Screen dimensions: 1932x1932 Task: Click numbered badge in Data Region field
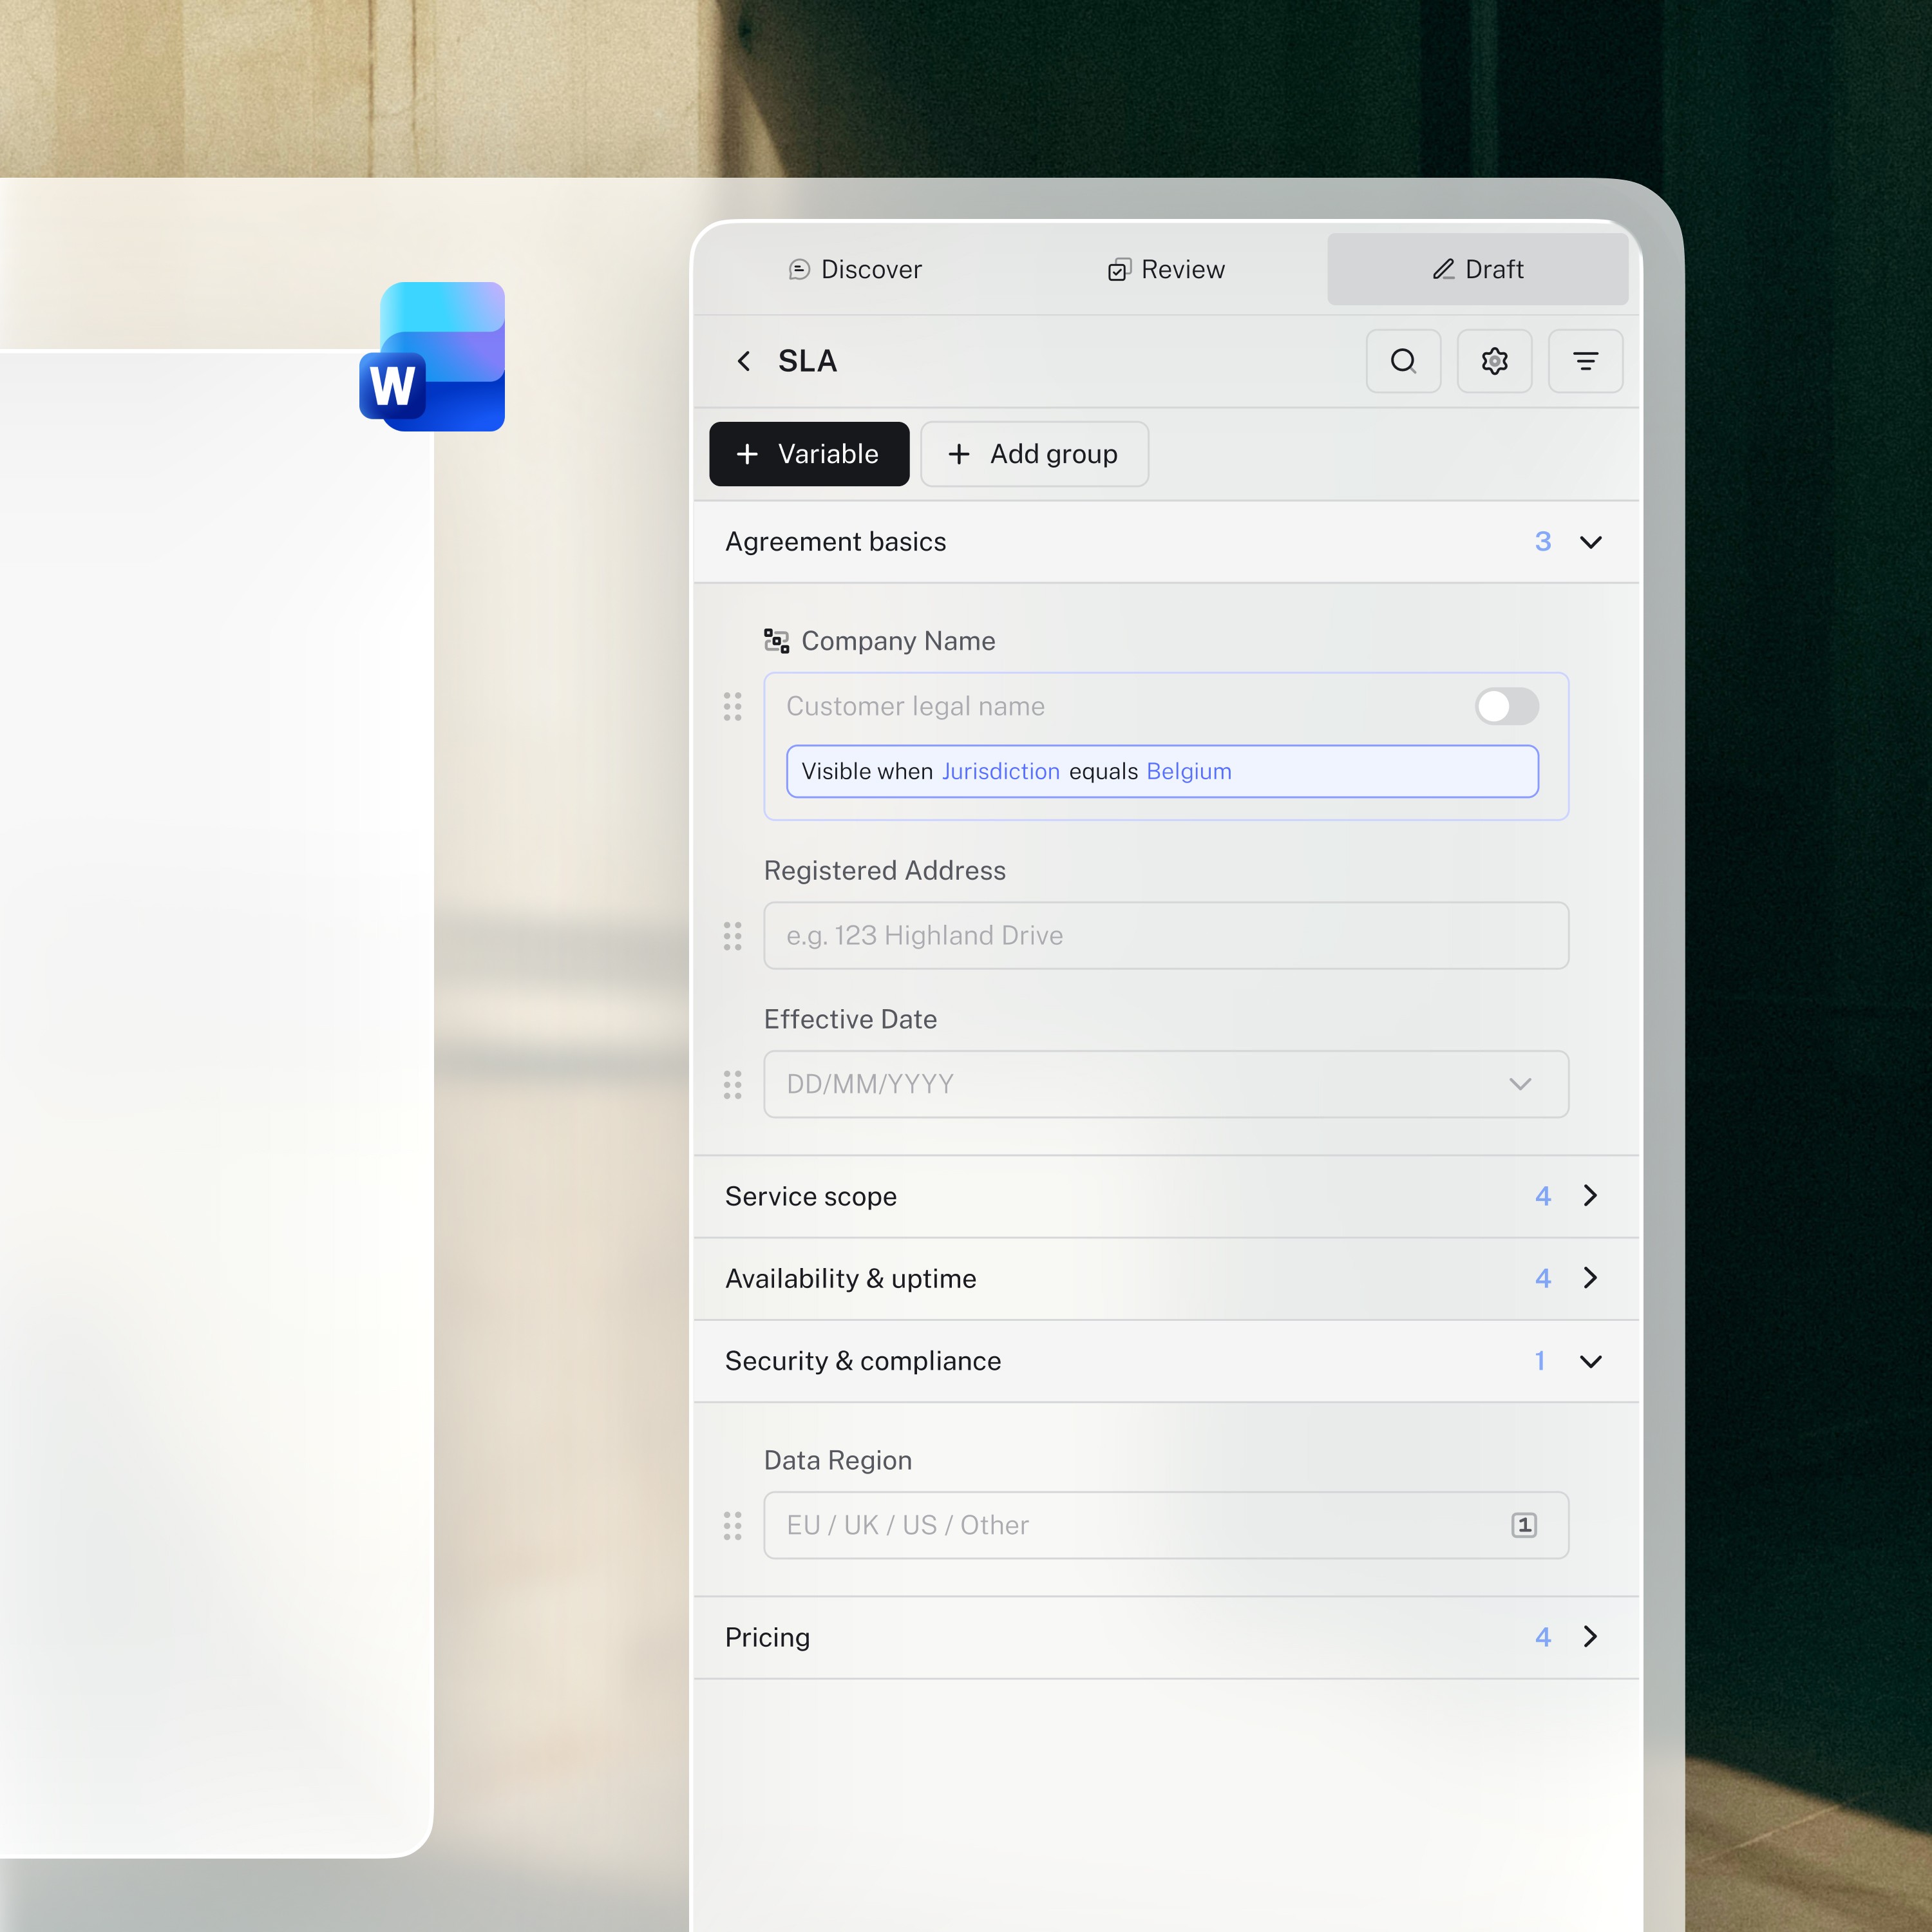point(1523,1525)
